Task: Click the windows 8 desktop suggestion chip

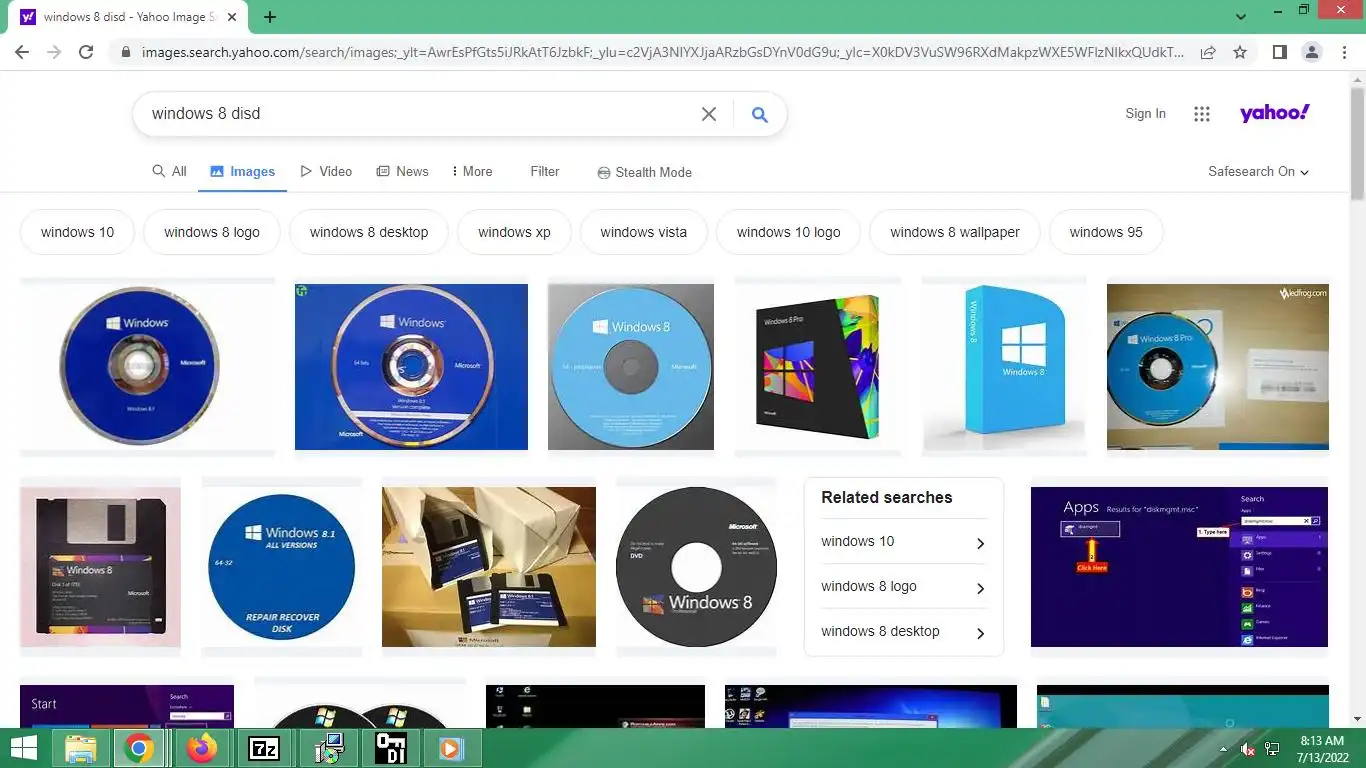Action: pyautogui.click(x=369, y=232)
